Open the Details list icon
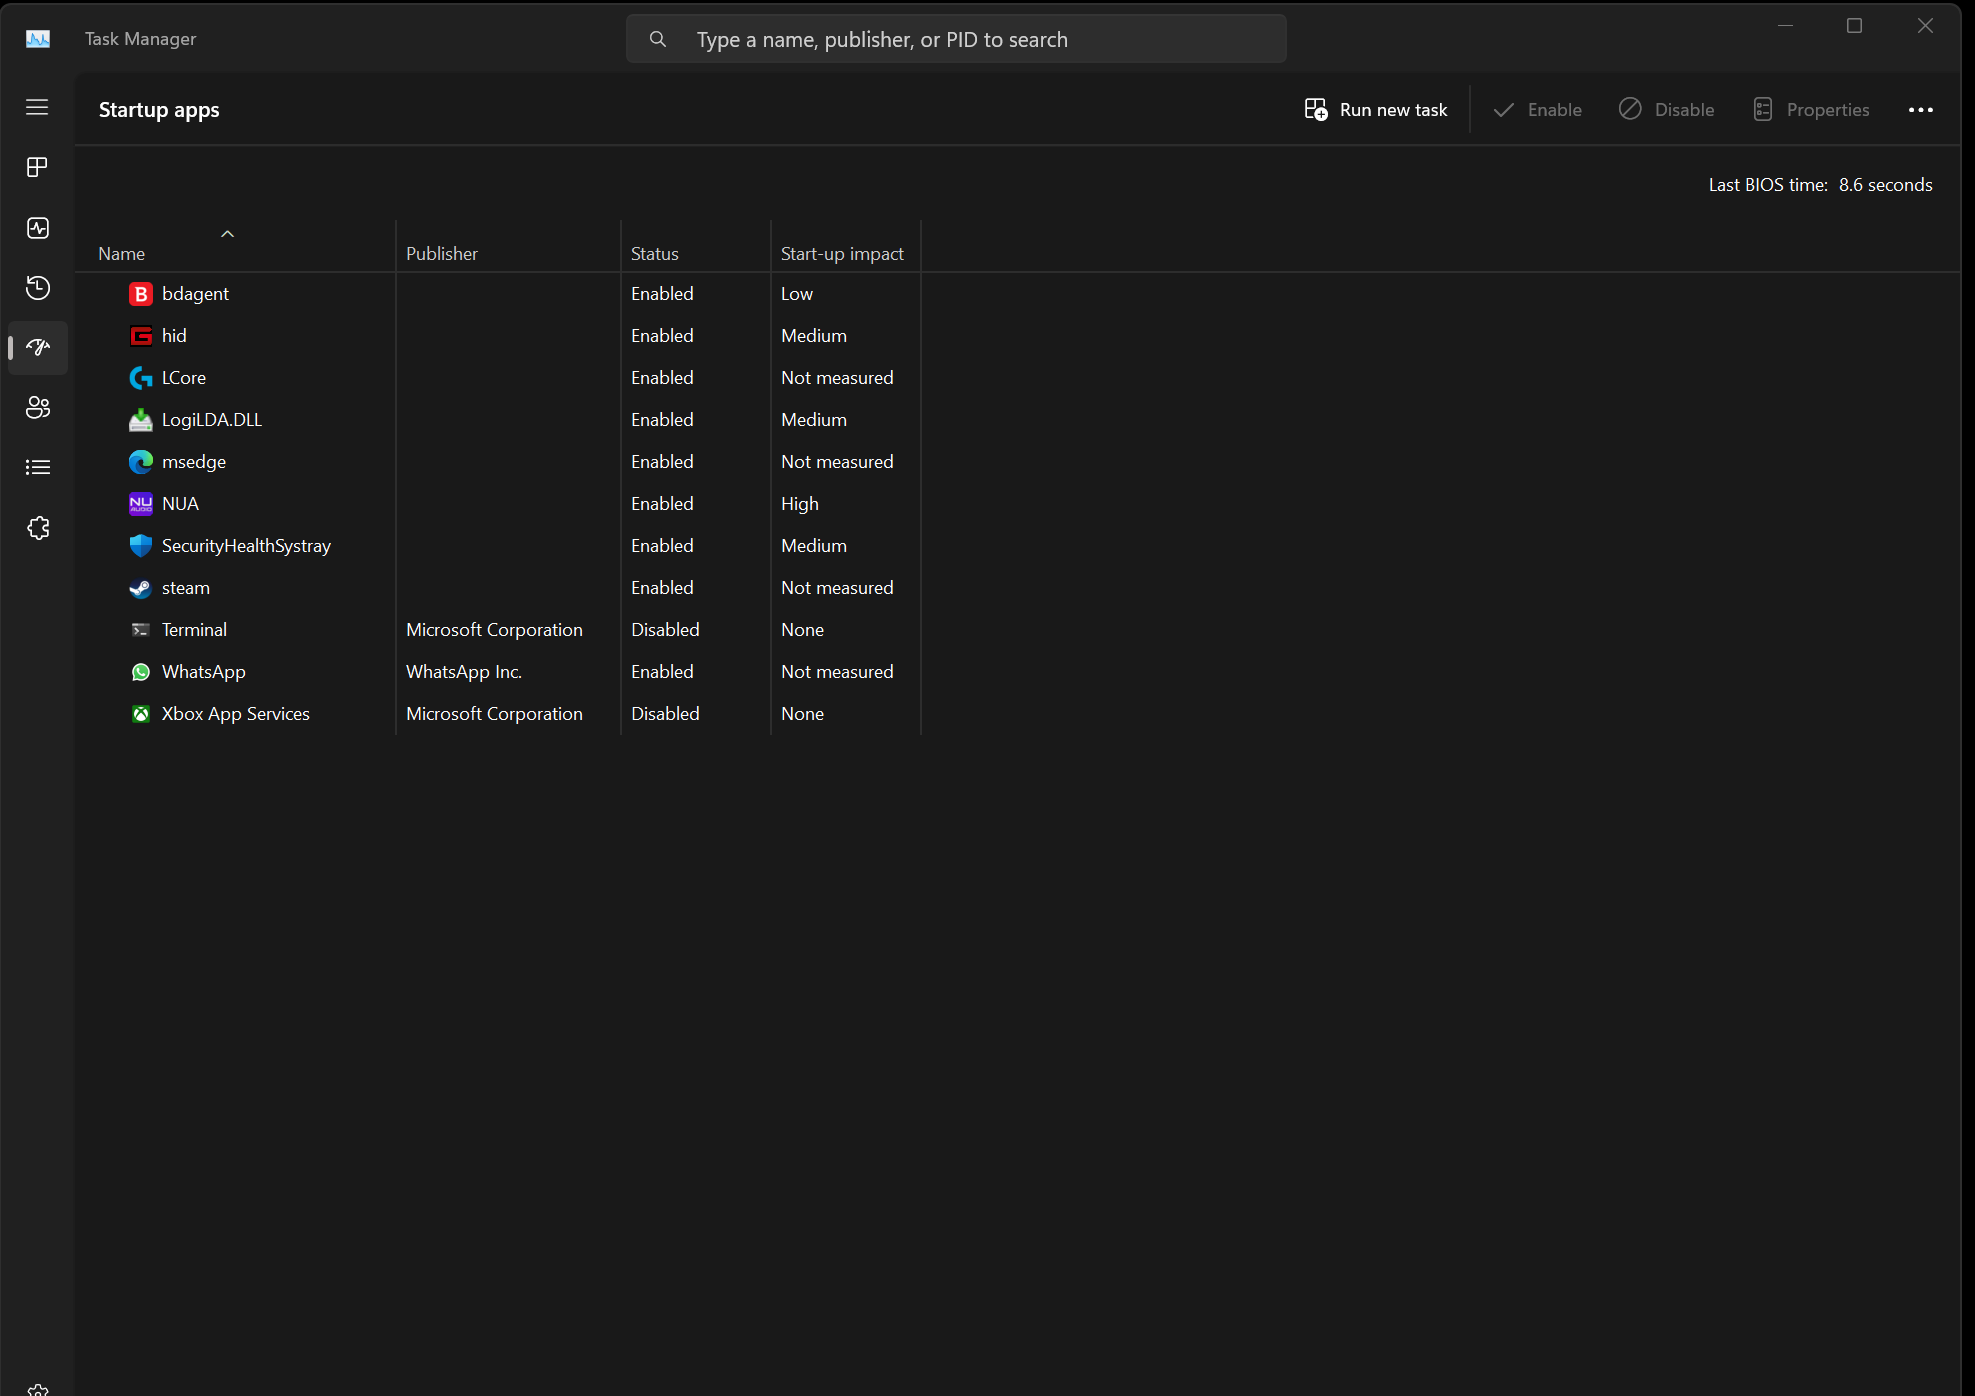 37,467
